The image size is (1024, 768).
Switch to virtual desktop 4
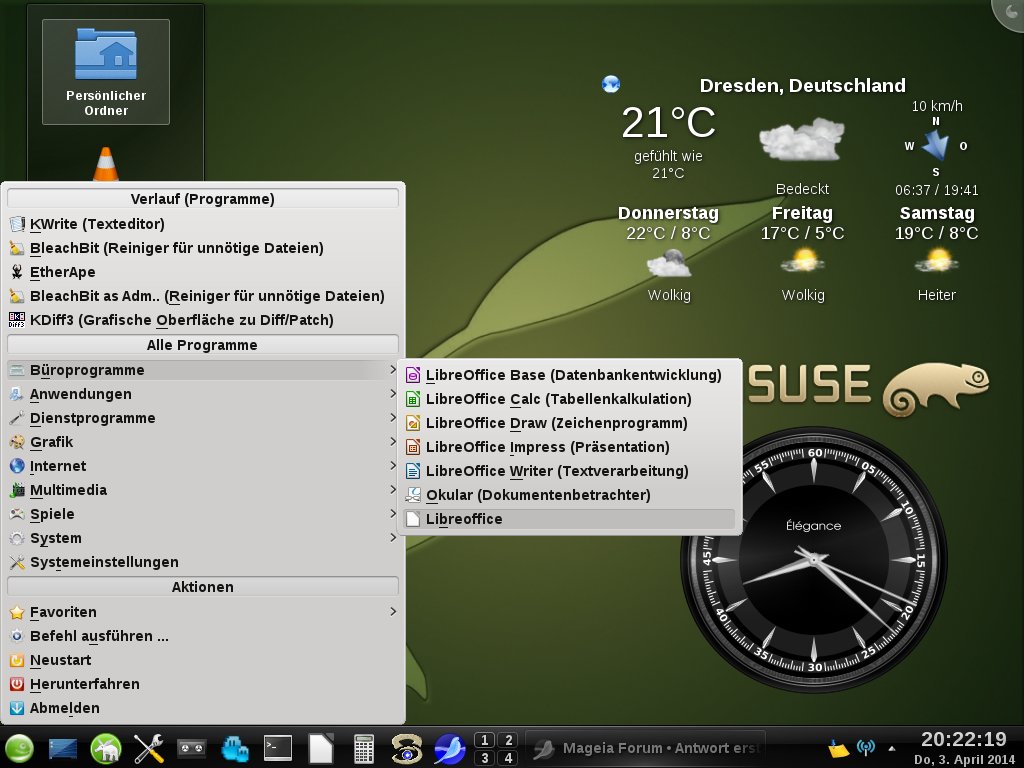click(508, 758)
